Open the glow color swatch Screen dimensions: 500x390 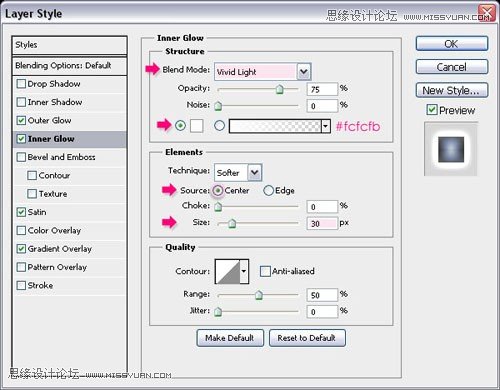tap(197, 126)
